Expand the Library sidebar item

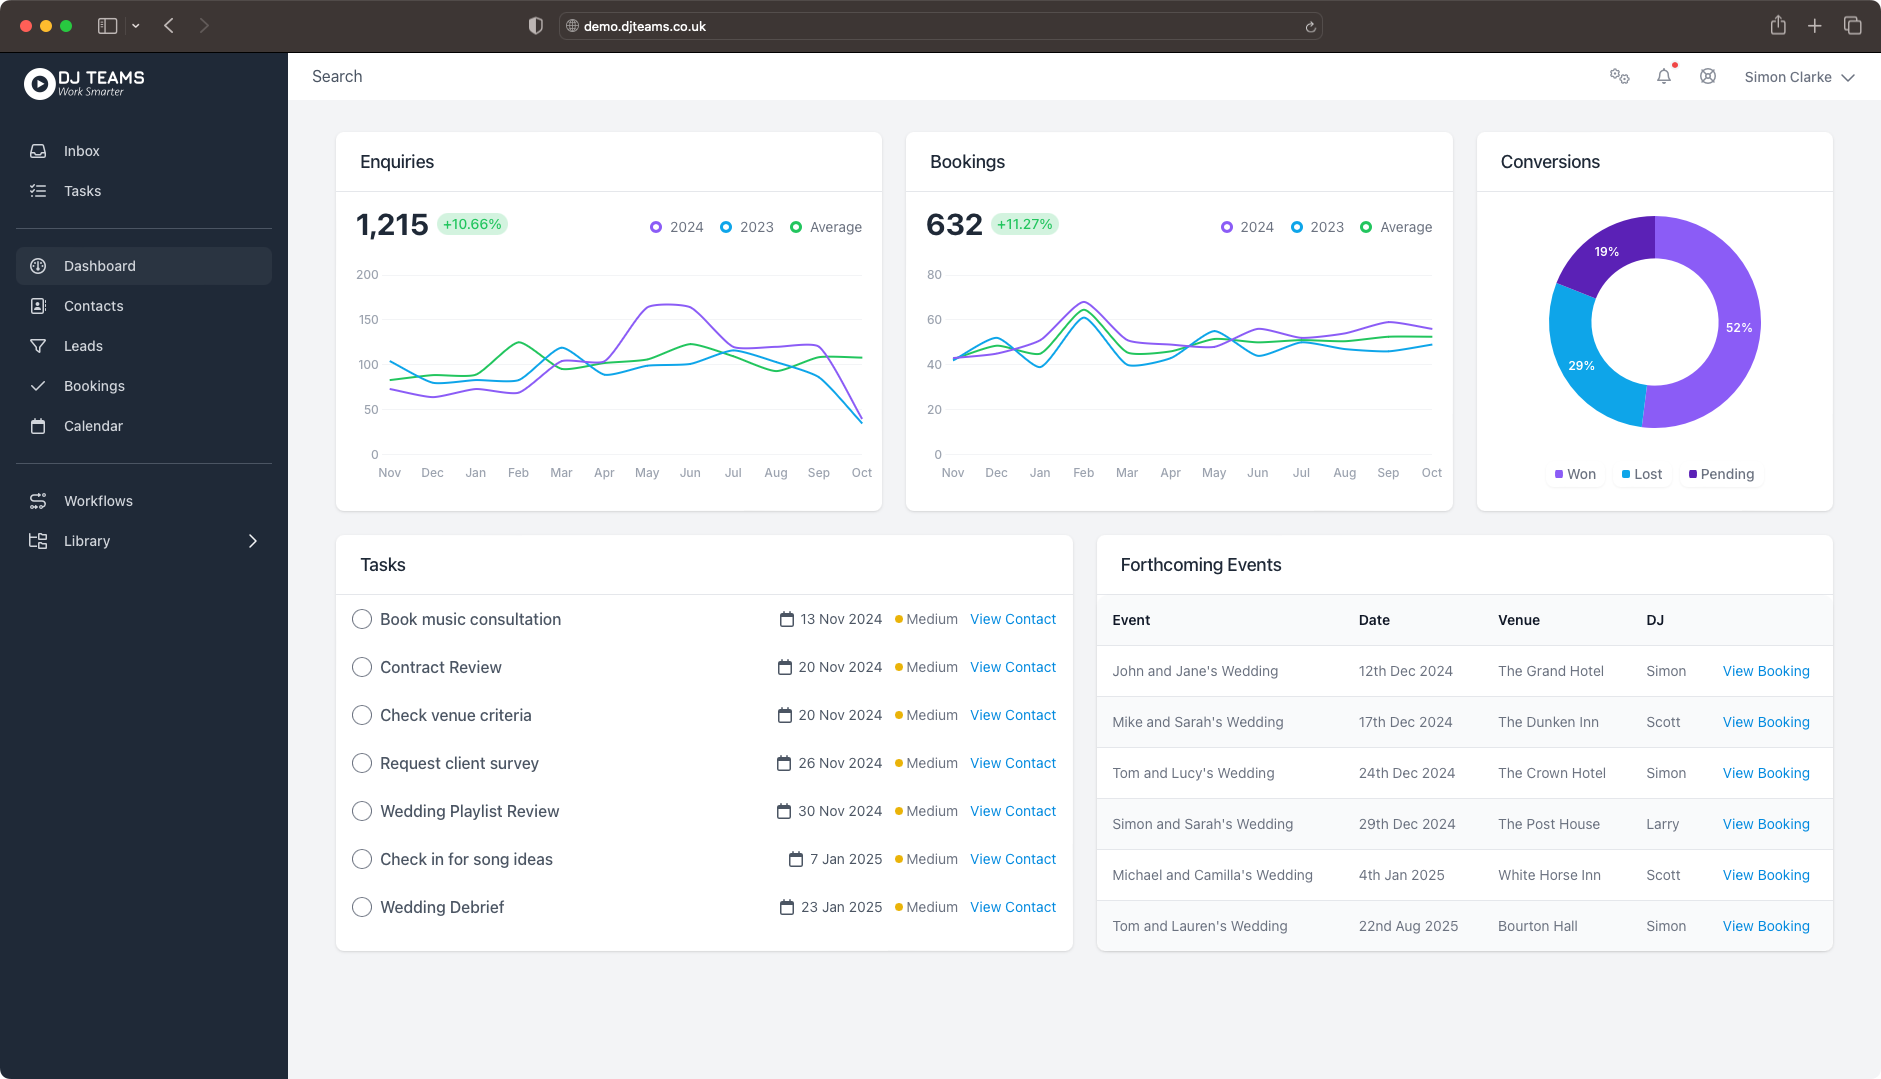point(253,540)
